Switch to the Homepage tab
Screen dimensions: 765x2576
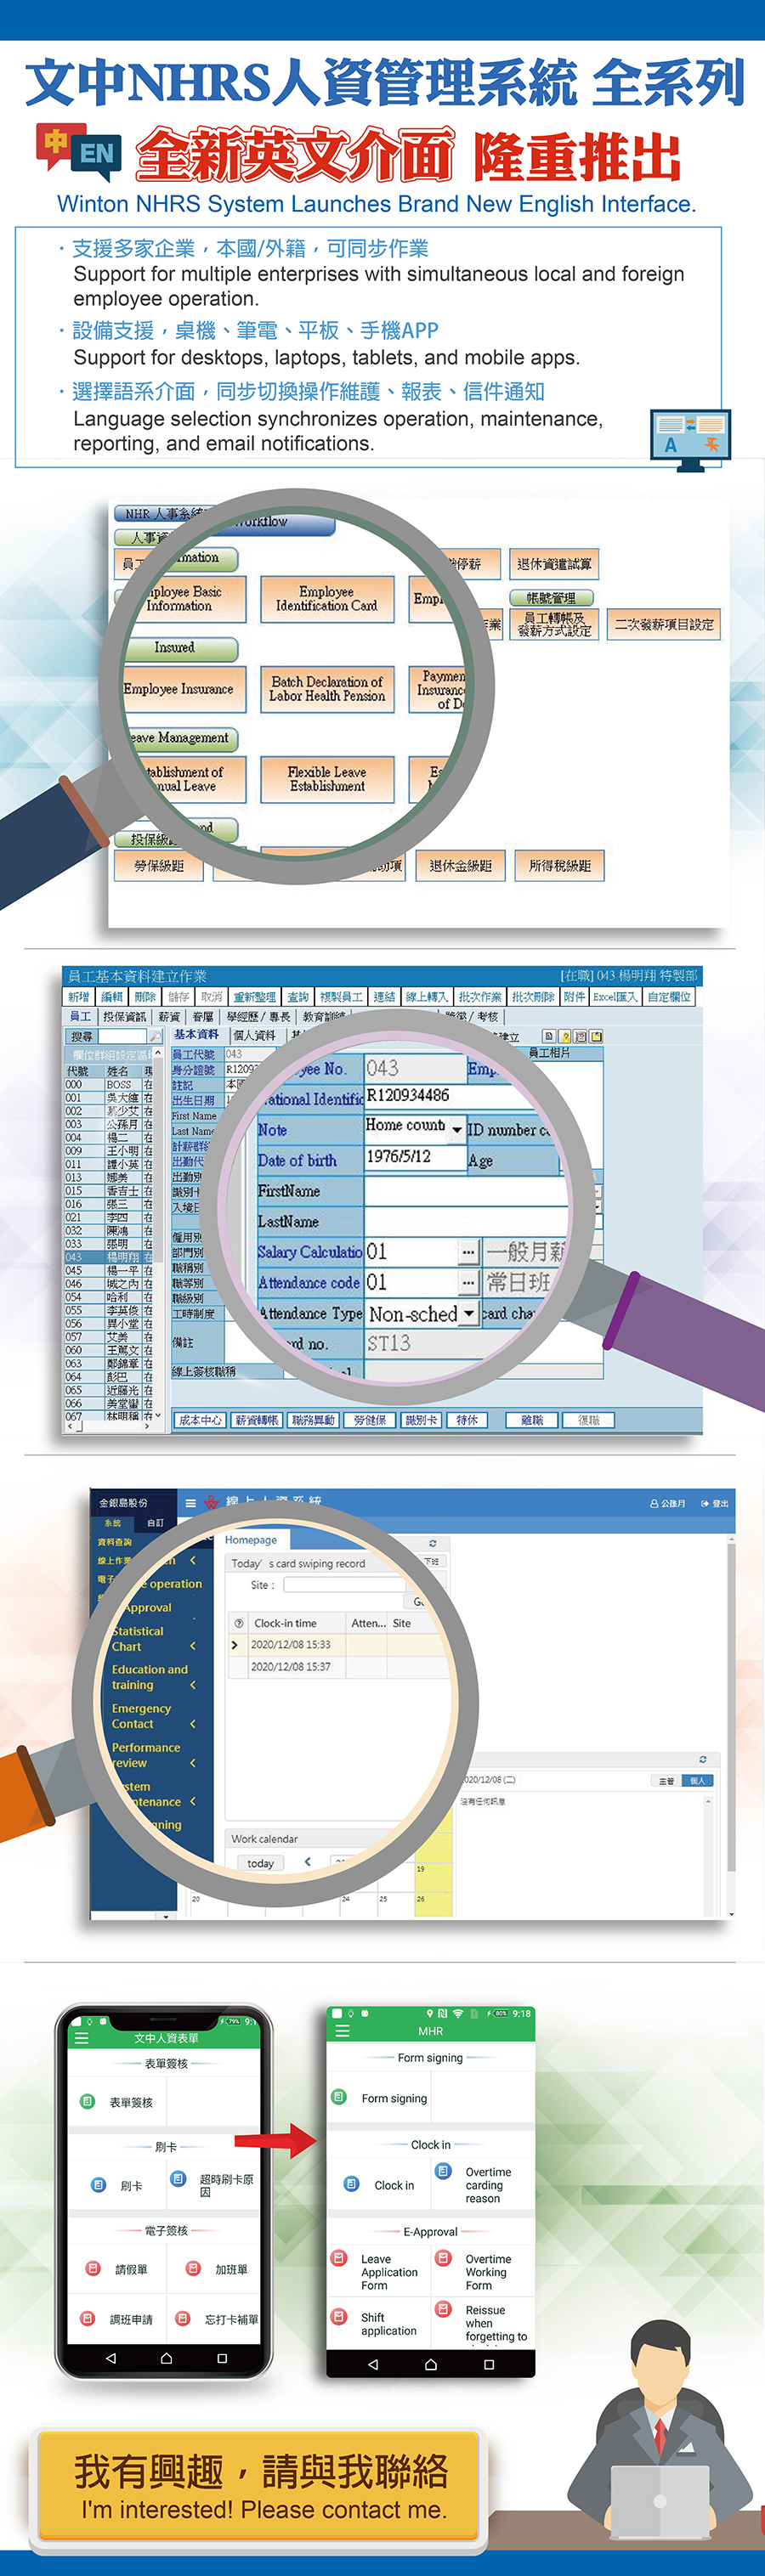pyautogui.click(x=251, y=1540)
